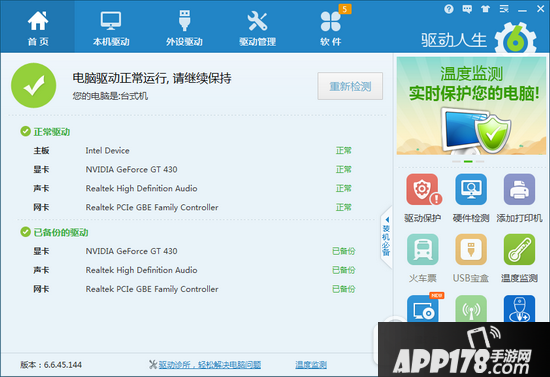Click the help question mark icon
This screenshot has width=550, height=377.
coord(449,9)
